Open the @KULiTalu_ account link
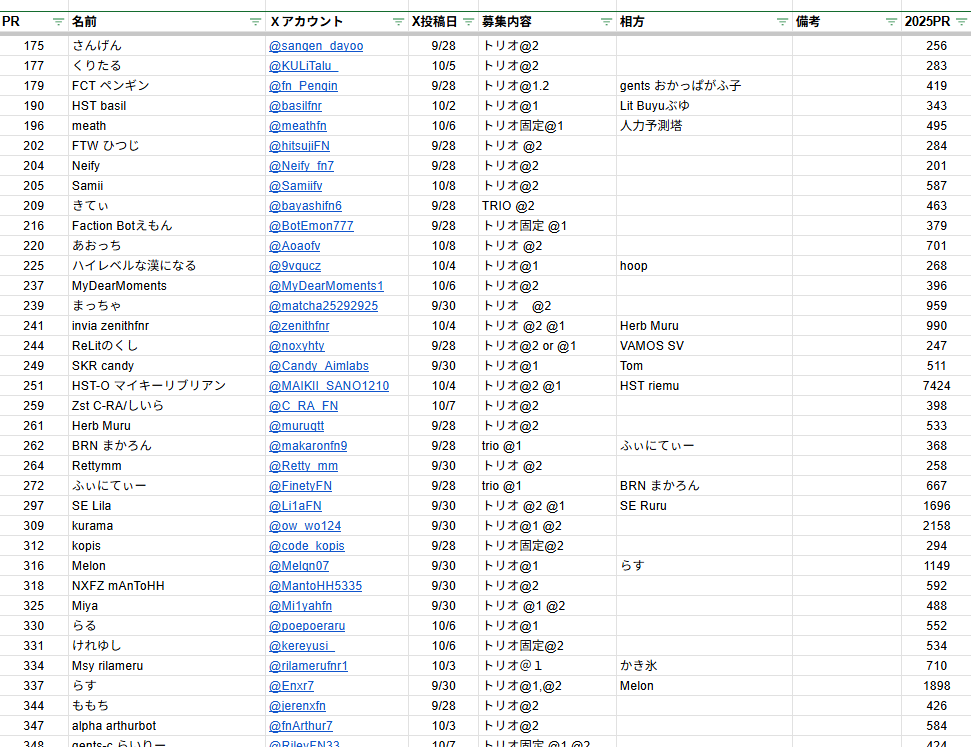This screenshot has height=747, width=971. [x=303, y=66]
